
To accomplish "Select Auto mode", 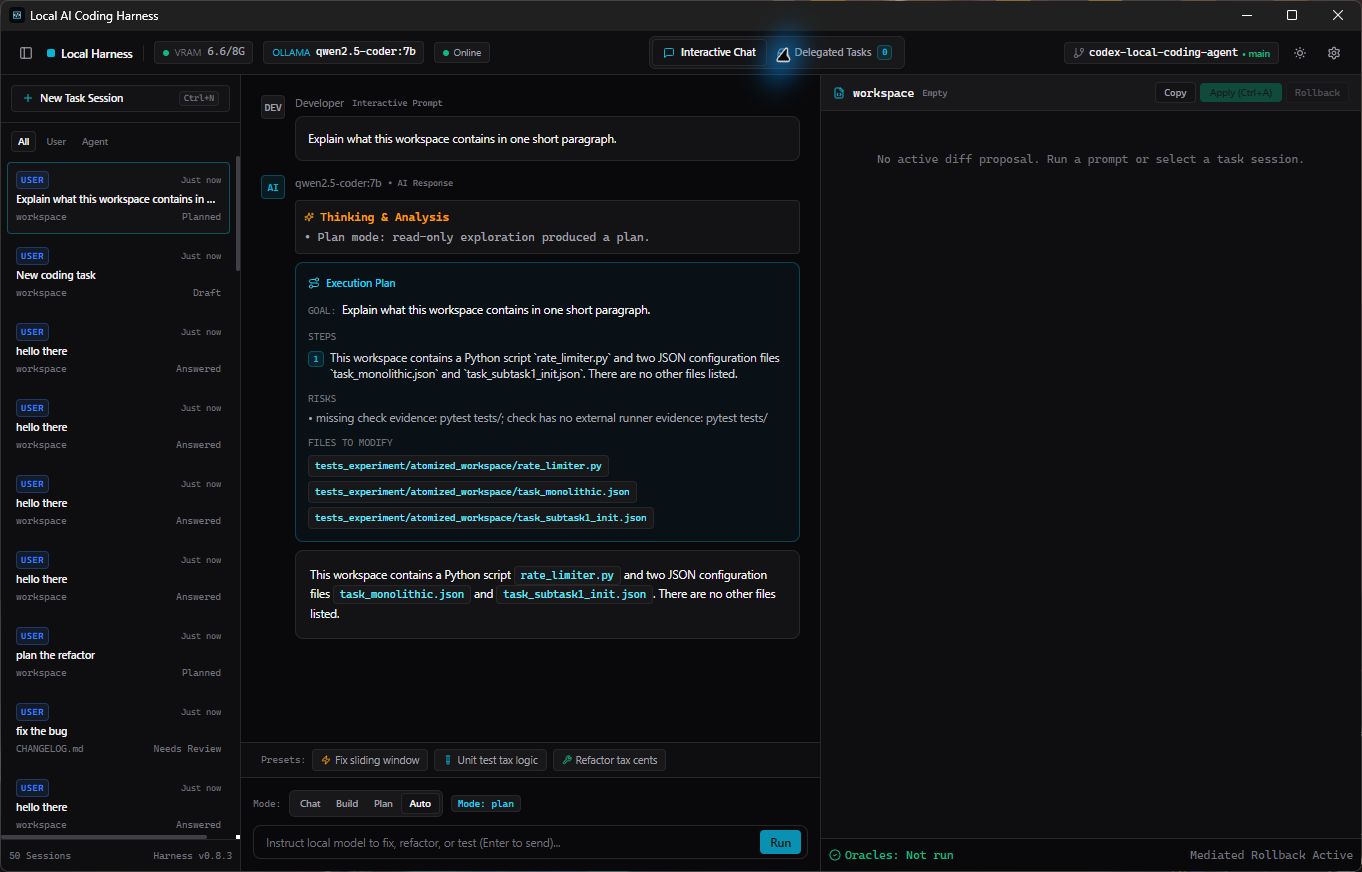I will [x=420, y=804].
